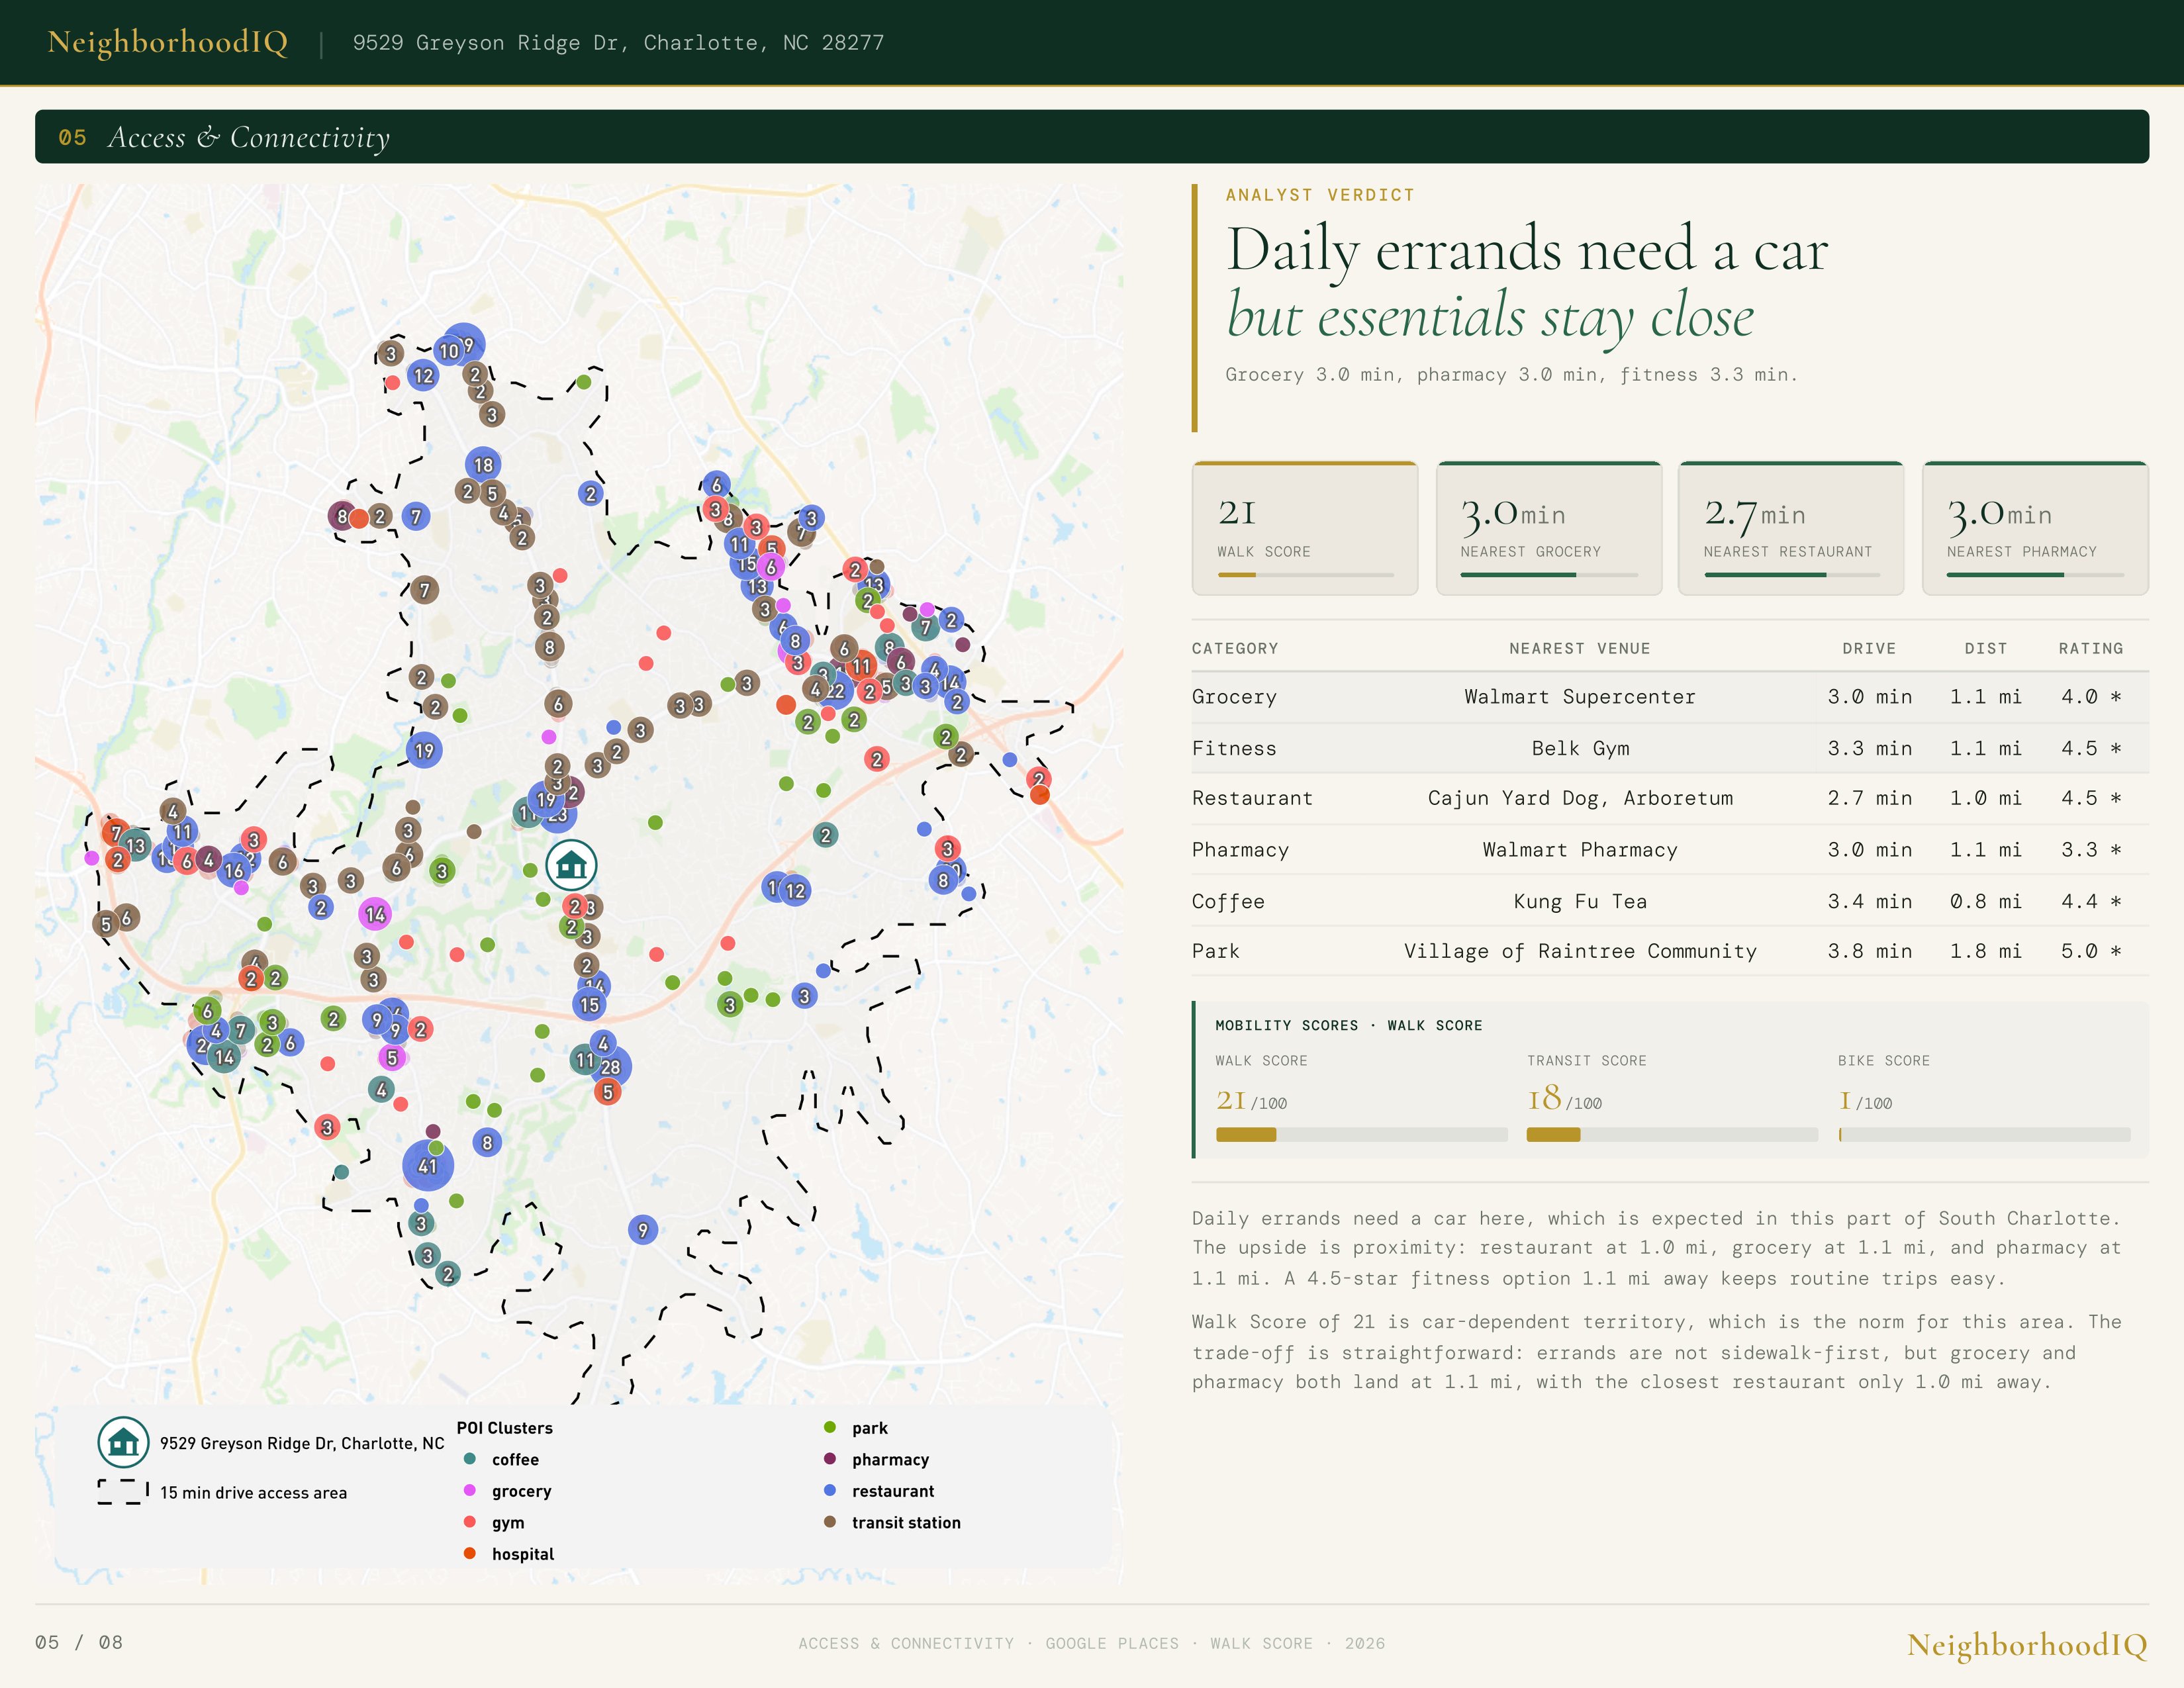Click the restaurant cluster labeled 19 near 2 3 markers
The height and width of the screenshot is (1688, 2184).
tap(546, 800)
